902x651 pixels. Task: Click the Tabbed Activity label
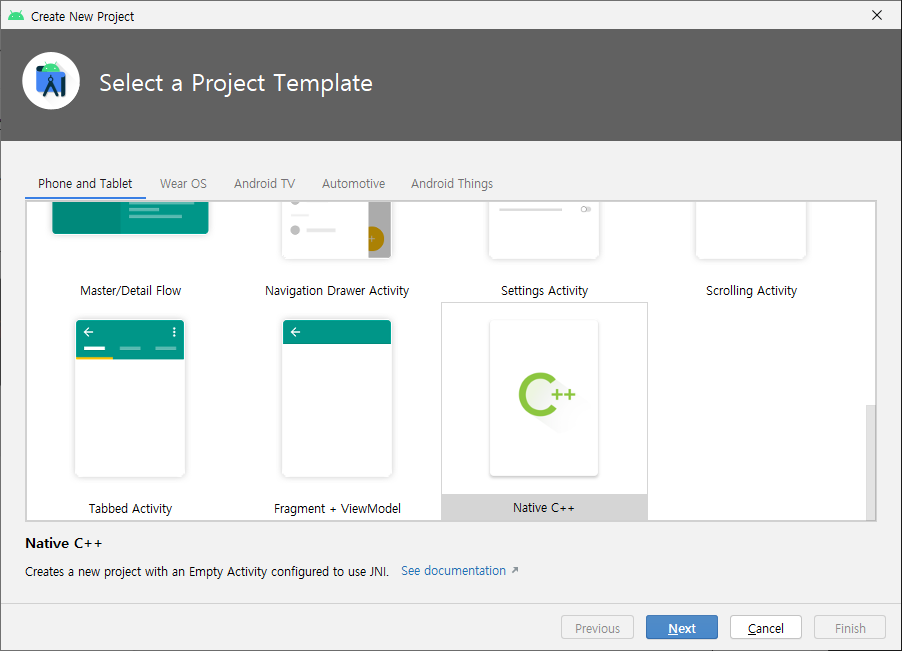coord(130,508)
